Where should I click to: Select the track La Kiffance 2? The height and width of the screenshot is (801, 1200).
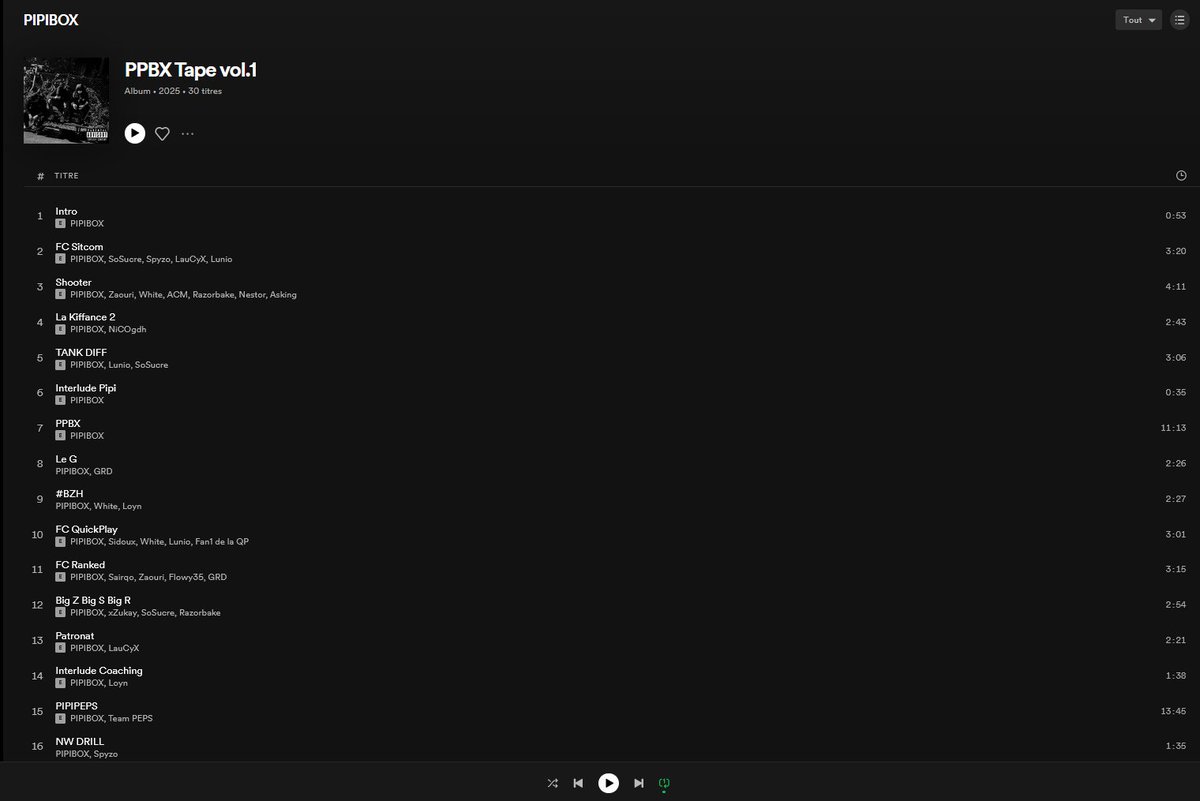point(85,317)
